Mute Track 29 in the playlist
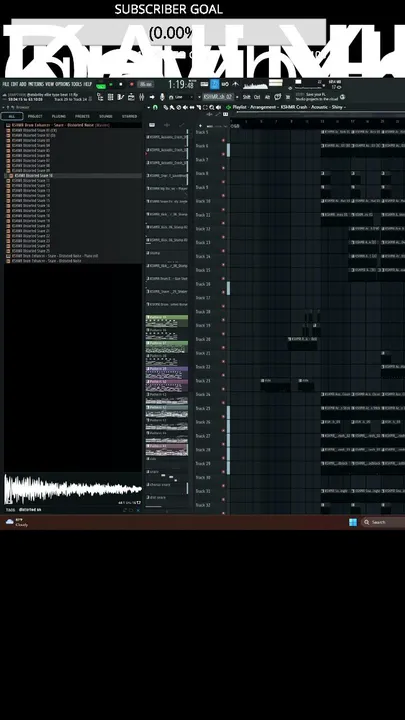Screen dimensions: 405x720 [x=224, y=471]
